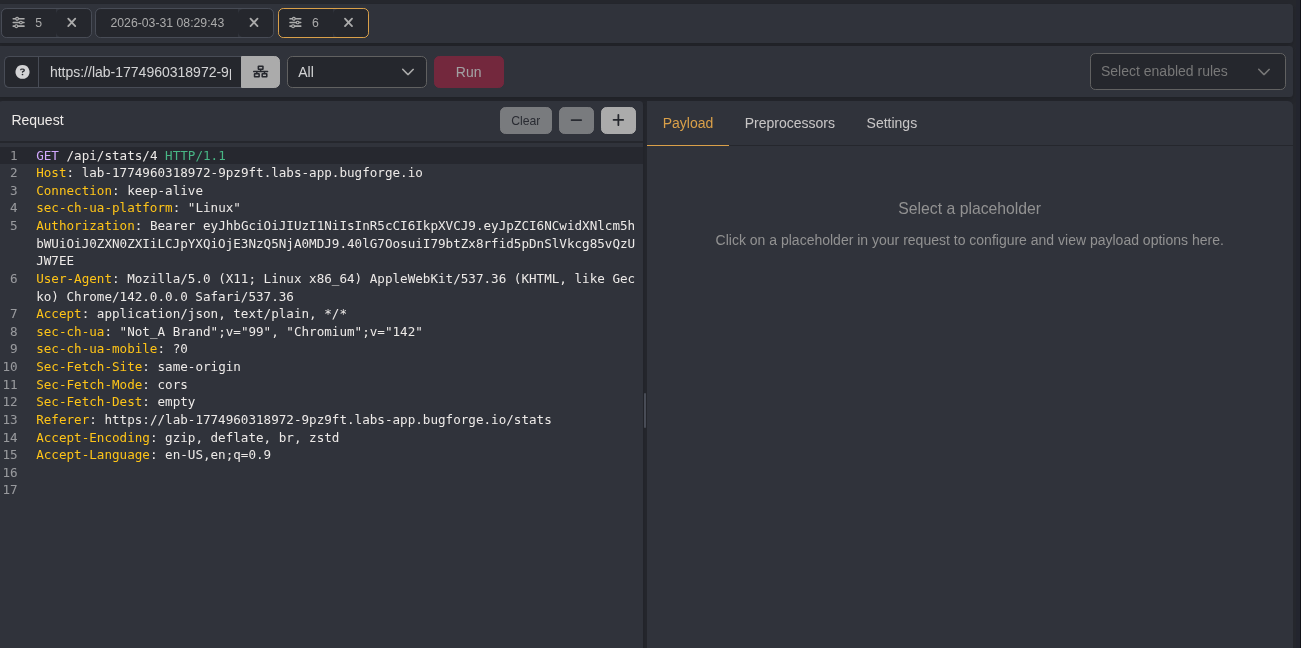
Task: Open connection settings via network icon
Action: [260, 72]
